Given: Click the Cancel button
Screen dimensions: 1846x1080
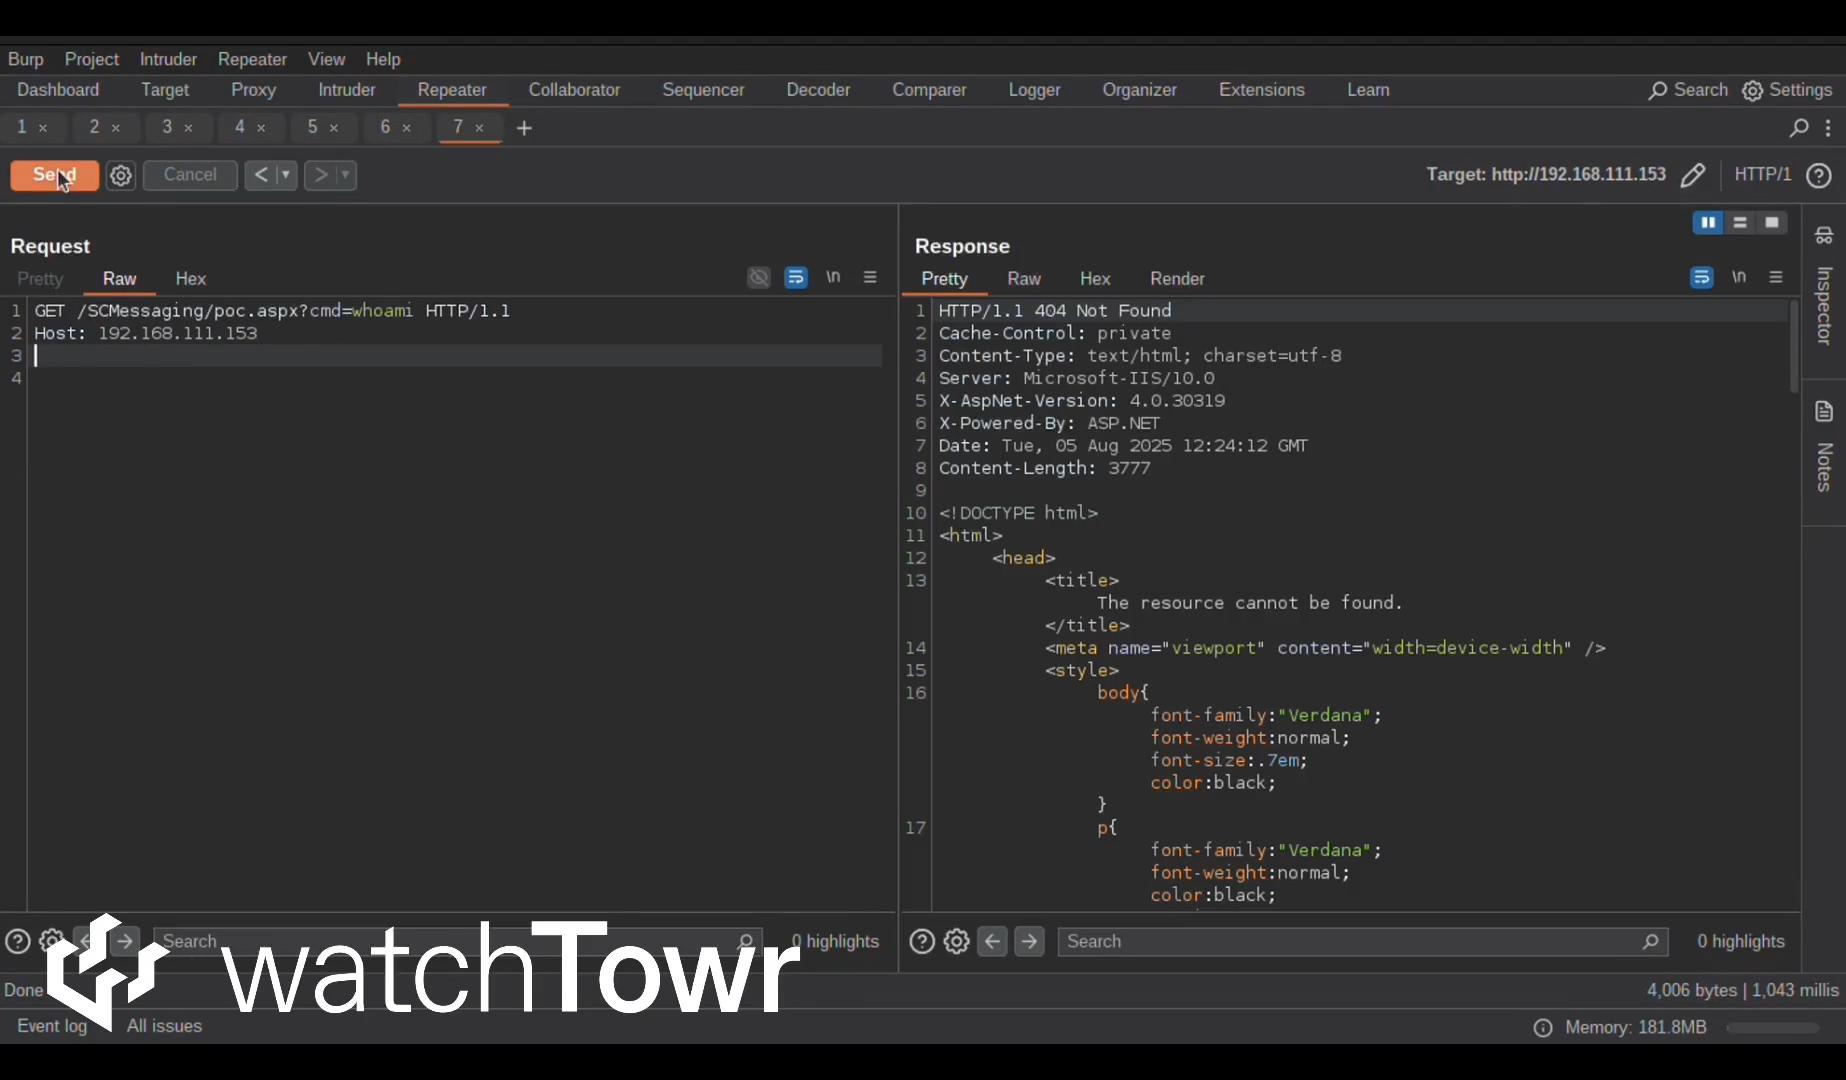Looking at the screenshot, I should [190, 175].
